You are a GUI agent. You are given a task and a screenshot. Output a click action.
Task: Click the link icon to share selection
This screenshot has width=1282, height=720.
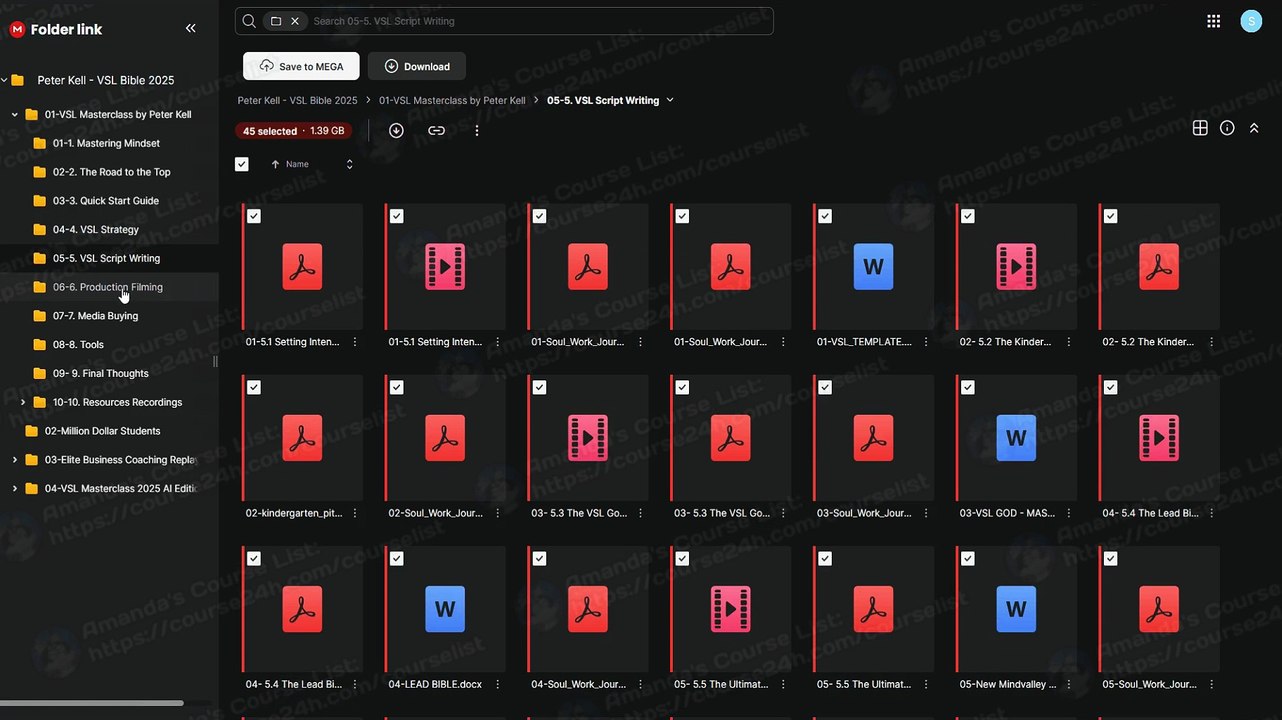pyautogui.click(x=436, y=130)
